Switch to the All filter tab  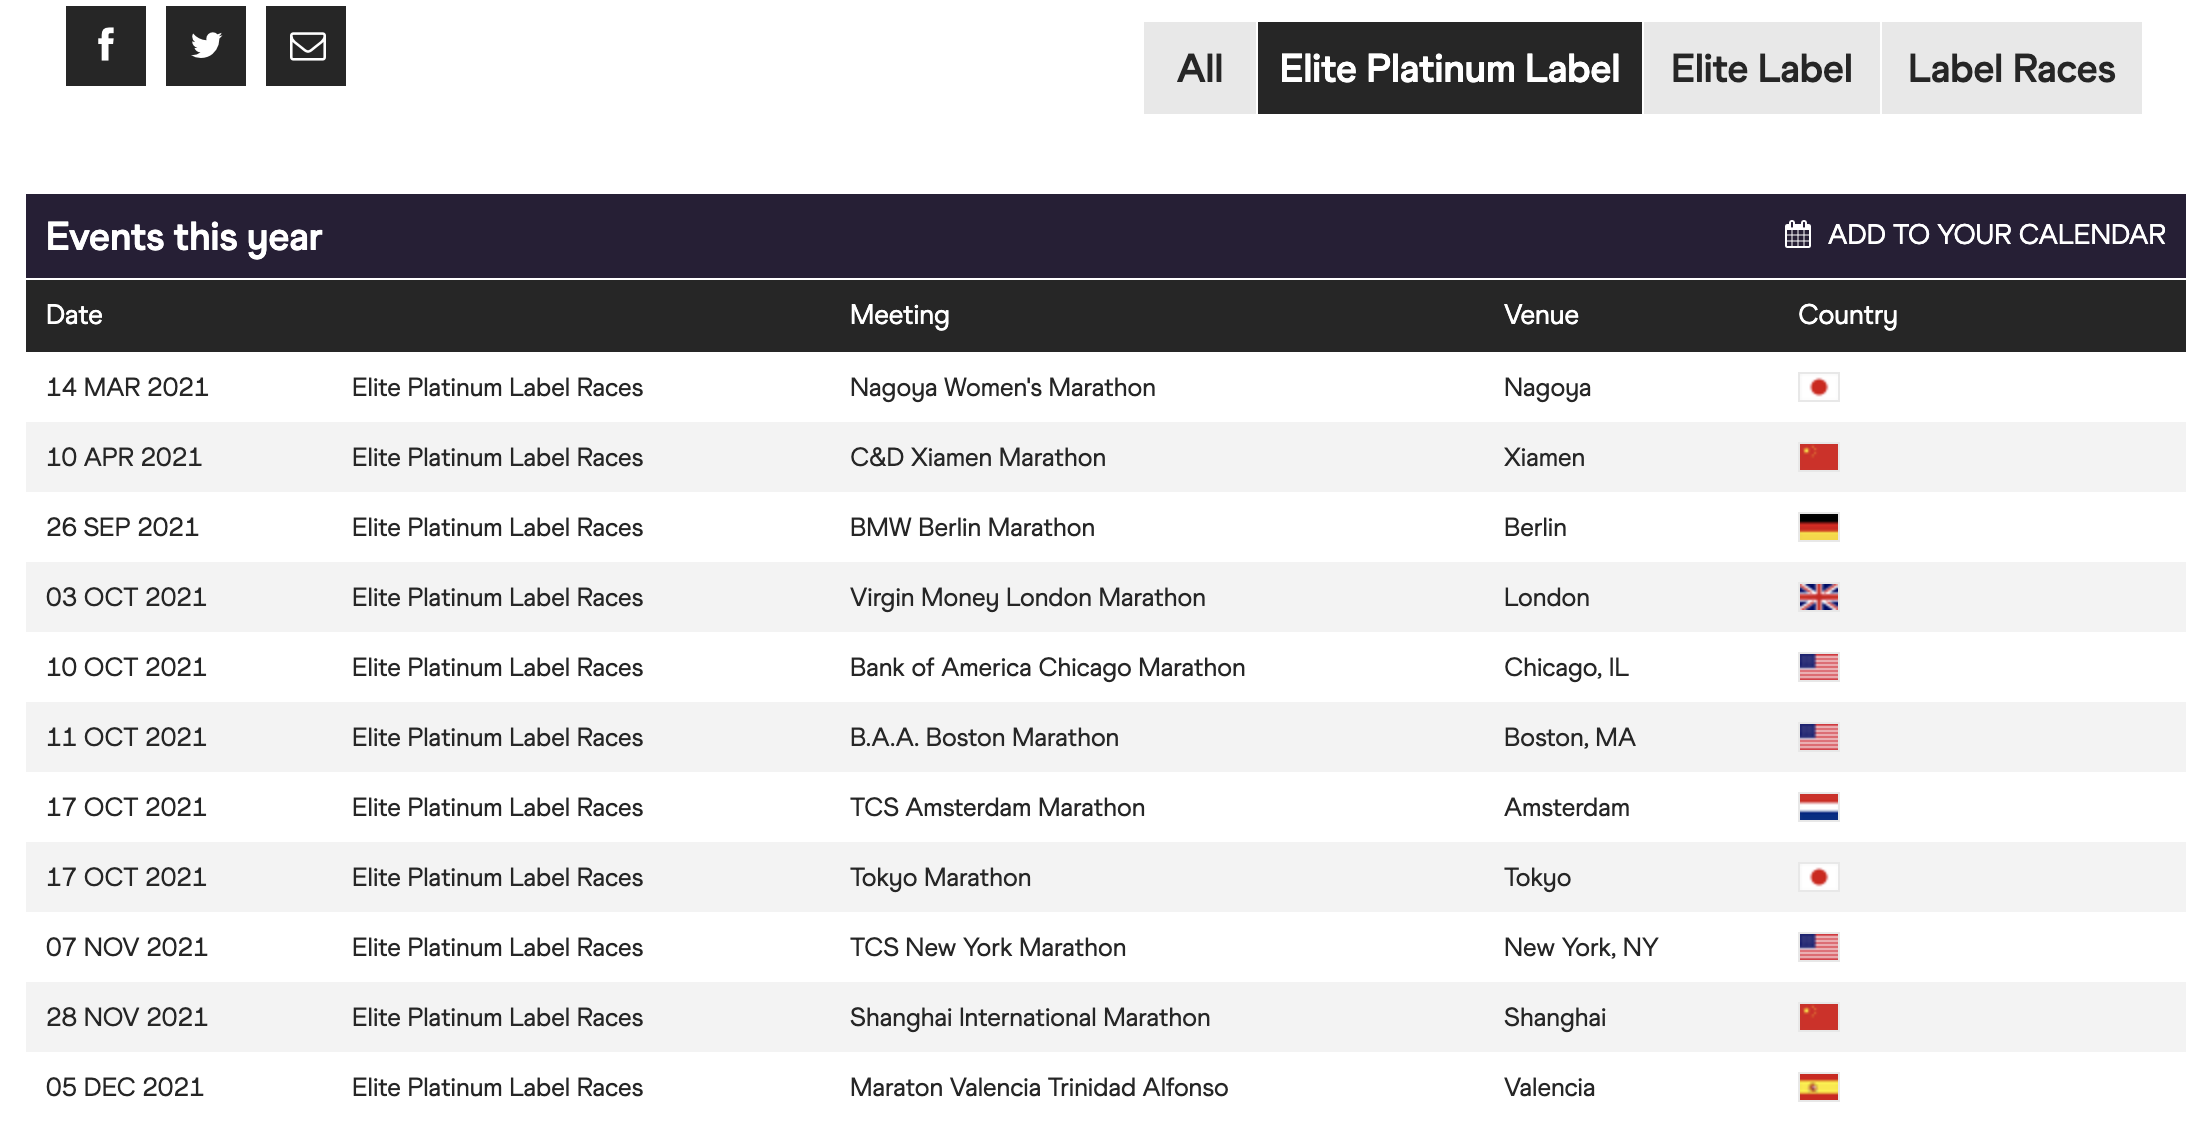(1199, 69)
